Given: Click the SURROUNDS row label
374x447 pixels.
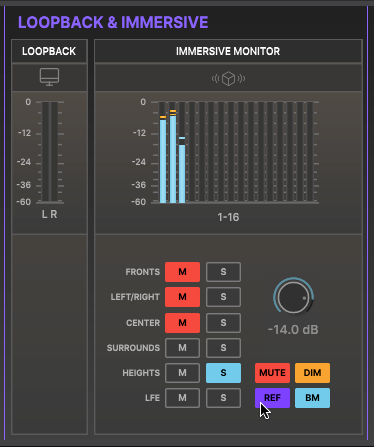Looking at the screenshot, I should 133,348.
